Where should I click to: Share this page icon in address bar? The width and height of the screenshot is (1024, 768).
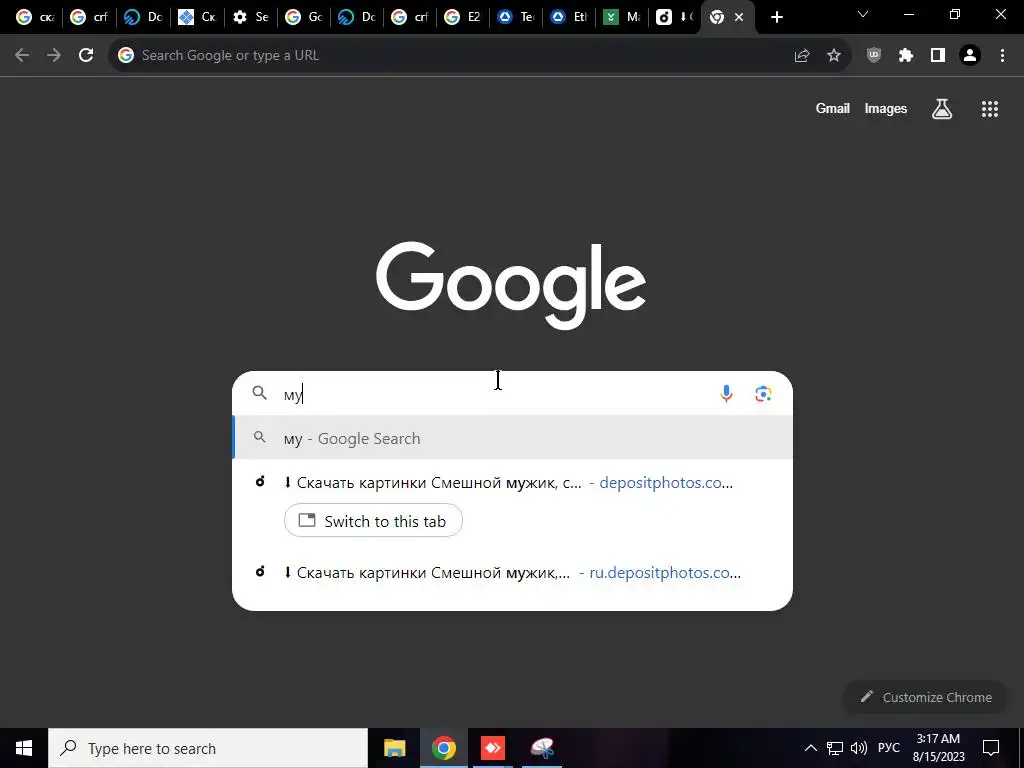tap(802, 56)
